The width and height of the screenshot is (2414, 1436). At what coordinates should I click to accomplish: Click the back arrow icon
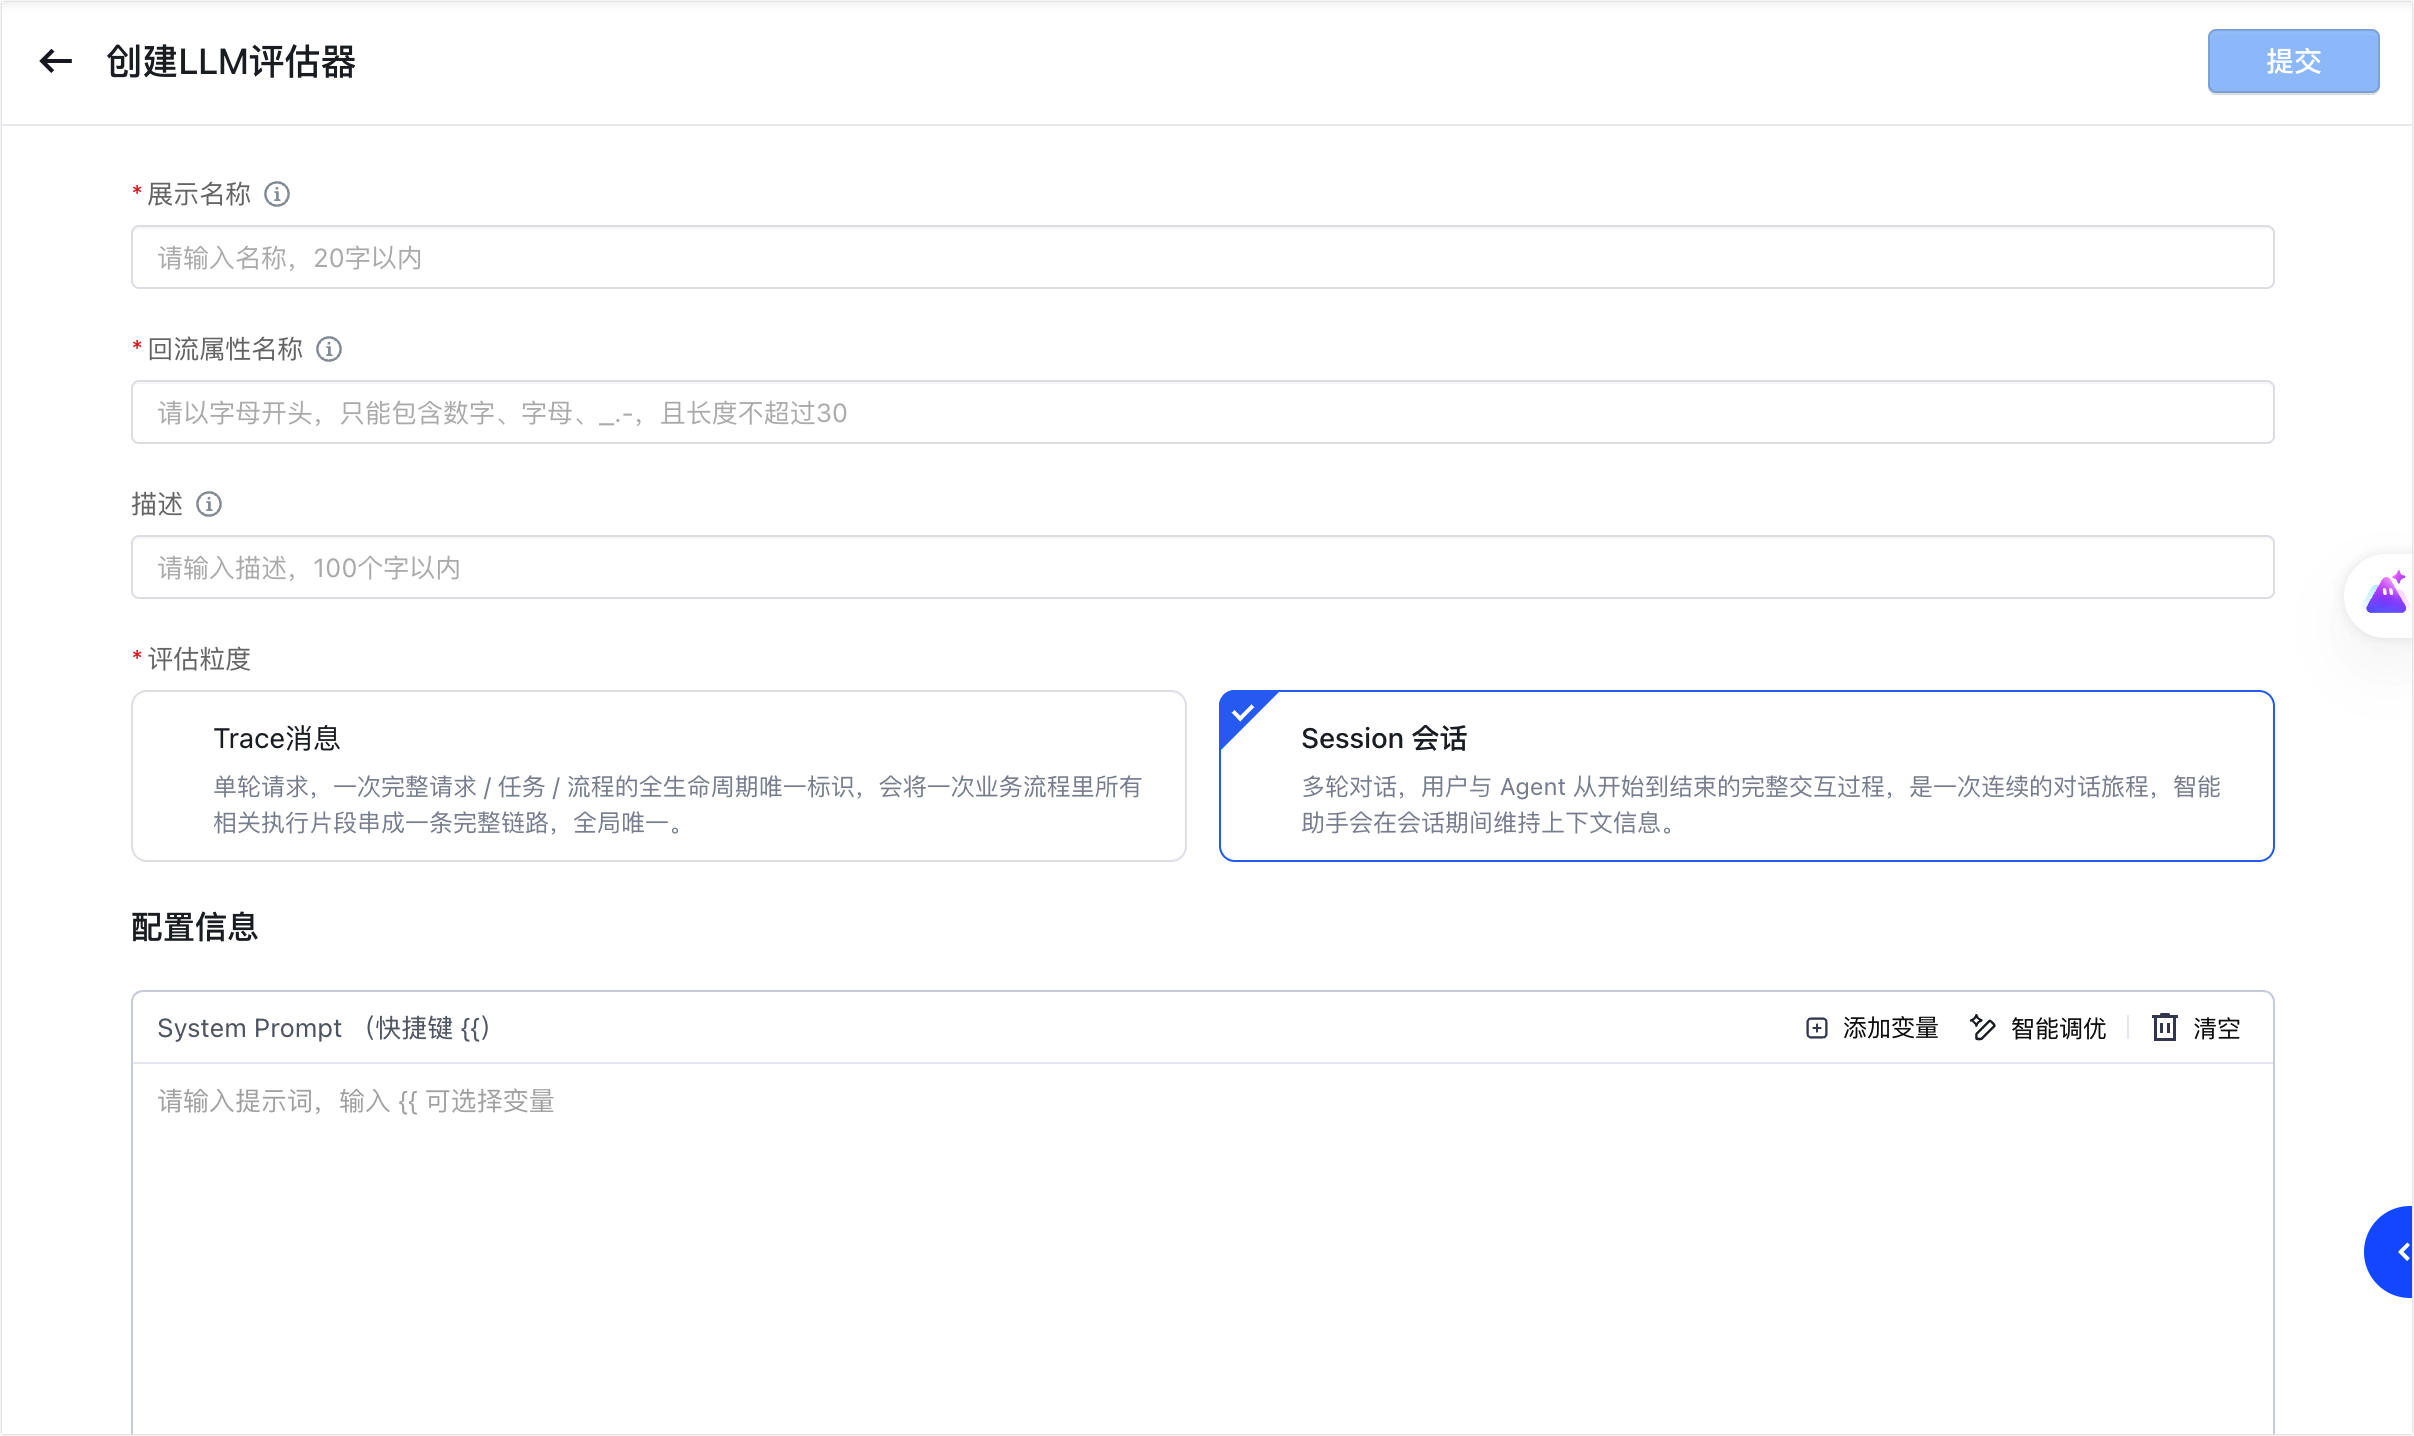coord(55,62)
